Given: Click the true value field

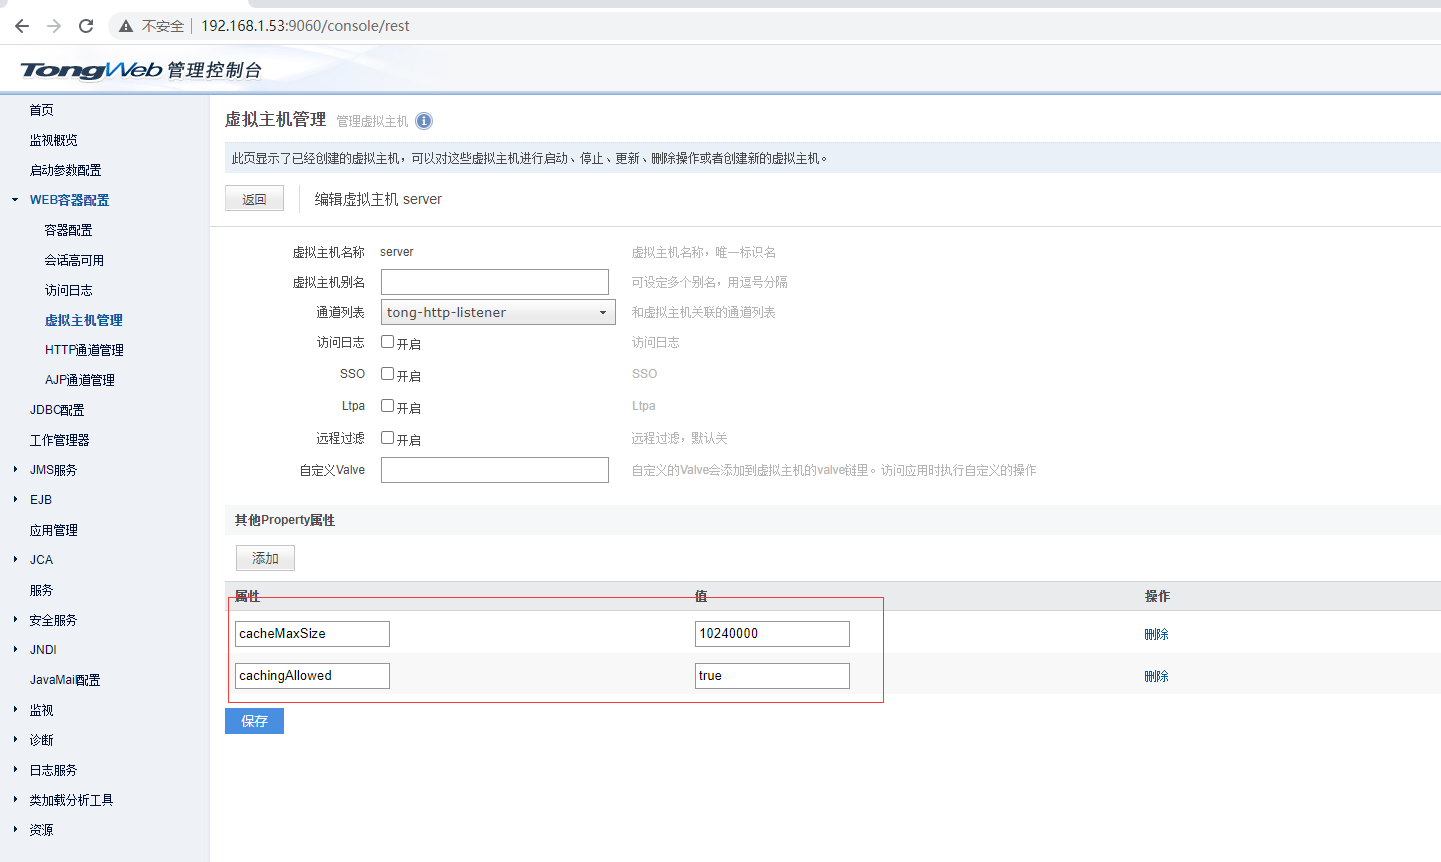Looking at the screenshot, I should click(772, 676).
